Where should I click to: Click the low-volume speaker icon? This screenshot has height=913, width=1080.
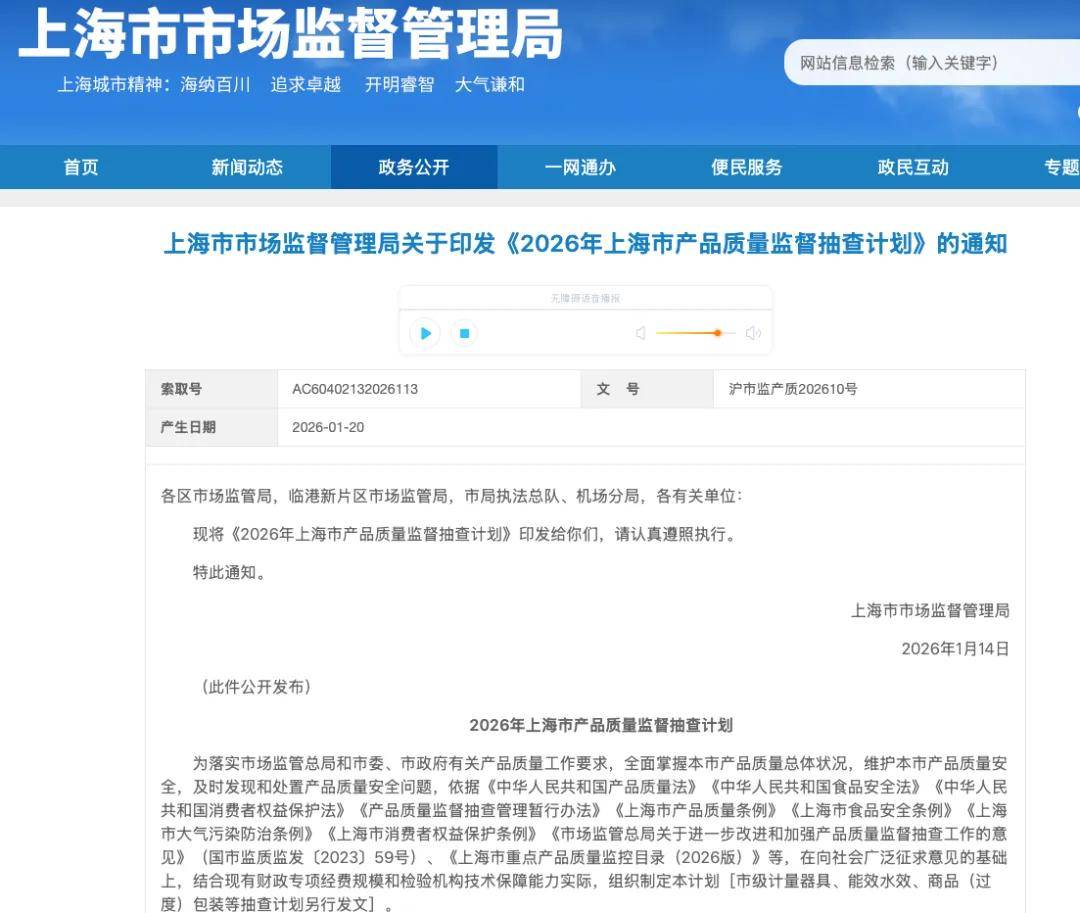tap(639, 333)
